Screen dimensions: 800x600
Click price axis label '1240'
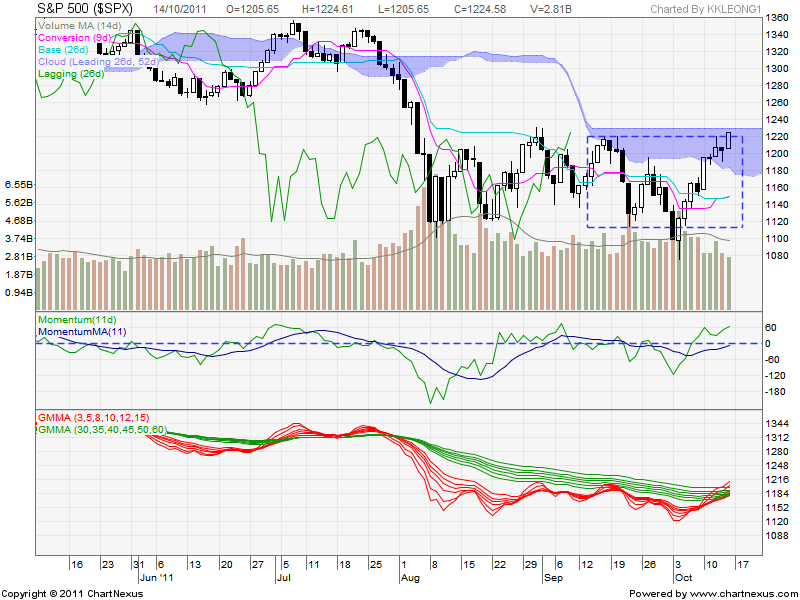coord(777,120)
